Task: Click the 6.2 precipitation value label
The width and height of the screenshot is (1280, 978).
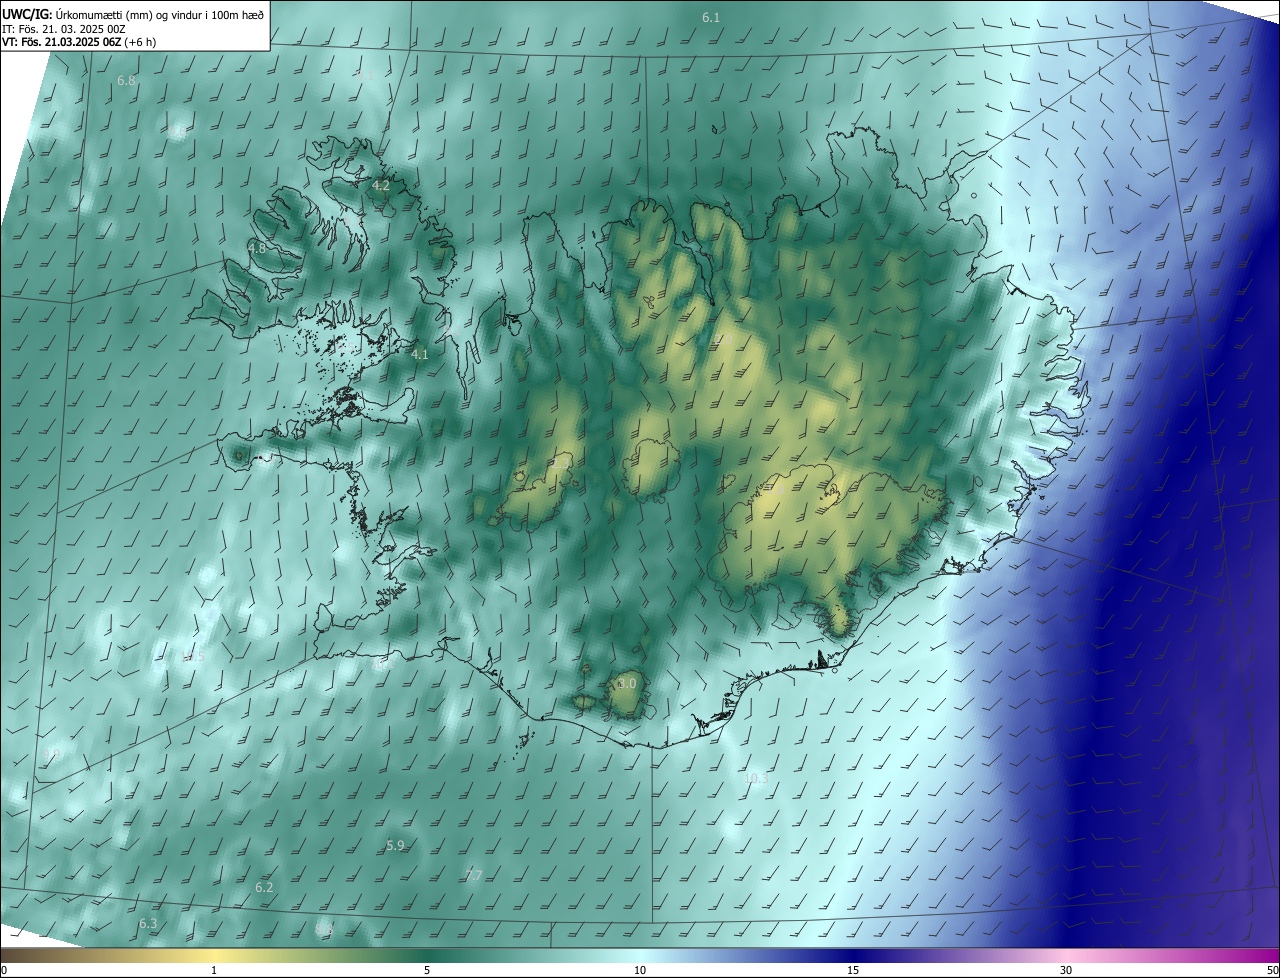Action: point(264,887)
